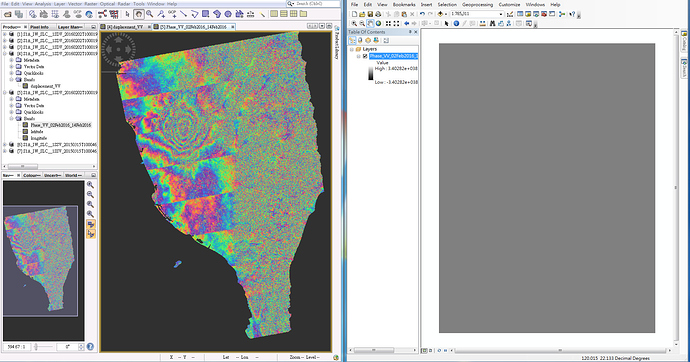This screenshot has width=690, height=362.
Task: Collapse the Layers group in Table Of Contents
Action: coord(352,49)
